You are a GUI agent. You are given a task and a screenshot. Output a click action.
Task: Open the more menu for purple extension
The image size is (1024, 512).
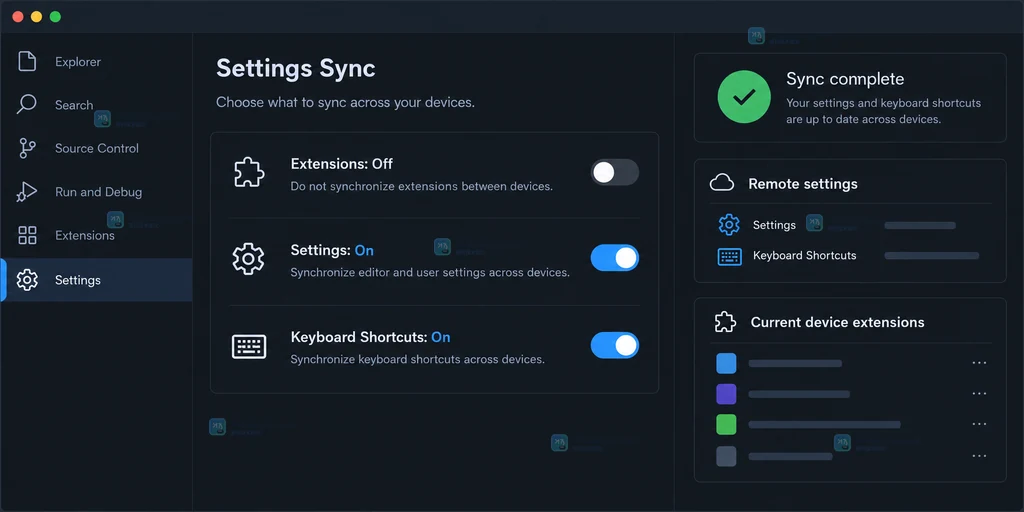[x=979, y=393]
